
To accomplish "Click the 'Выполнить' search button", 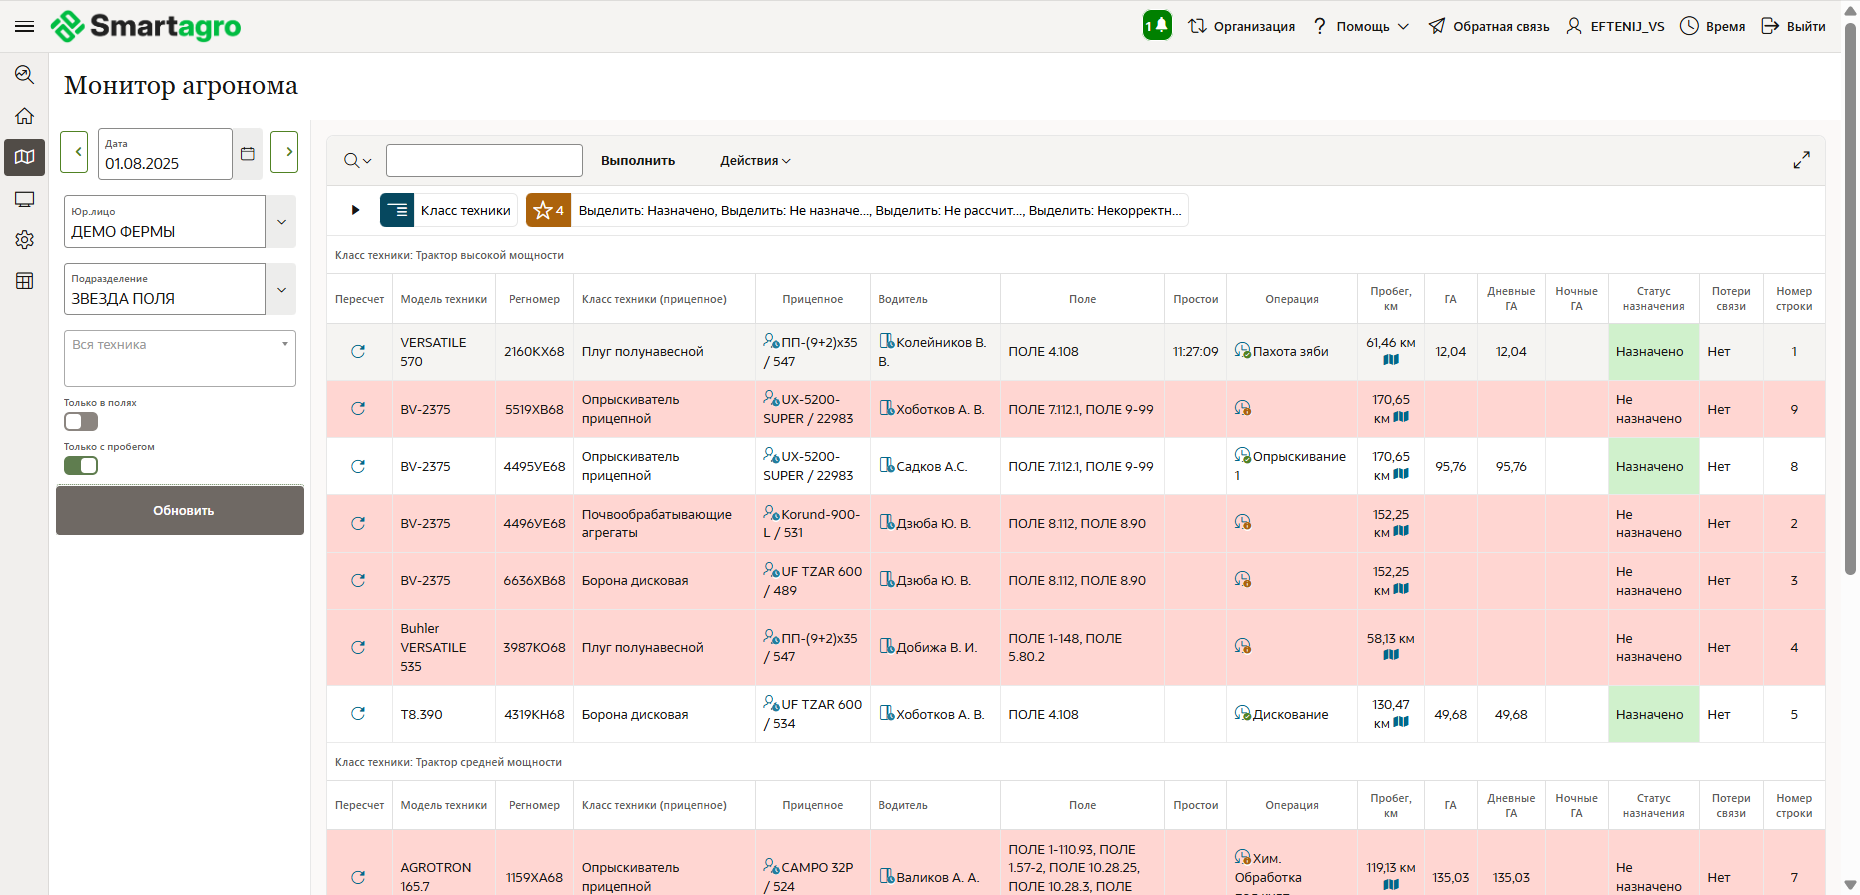I will coord(638,161).
